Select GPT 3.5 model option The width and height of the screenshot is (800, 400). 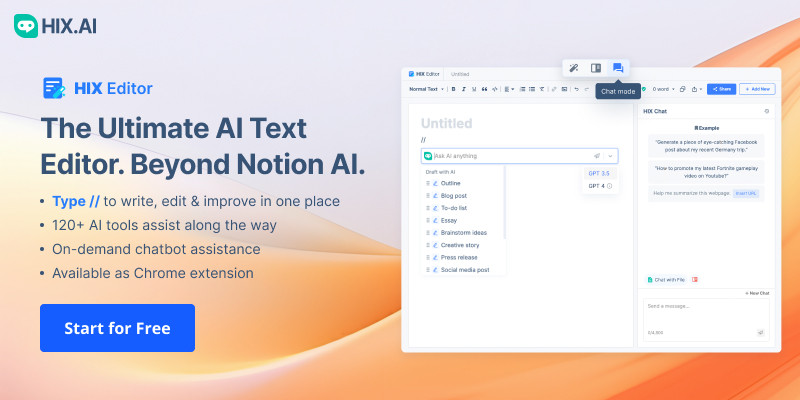coord(599,173)
